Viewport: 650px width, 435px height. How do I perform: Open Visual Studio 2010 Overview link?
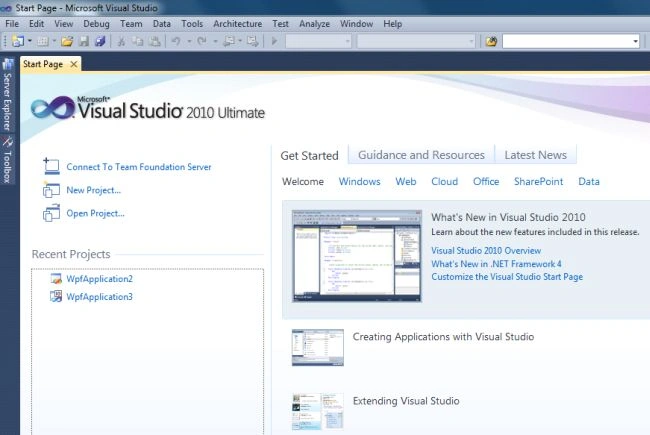(x=486, y=250)
